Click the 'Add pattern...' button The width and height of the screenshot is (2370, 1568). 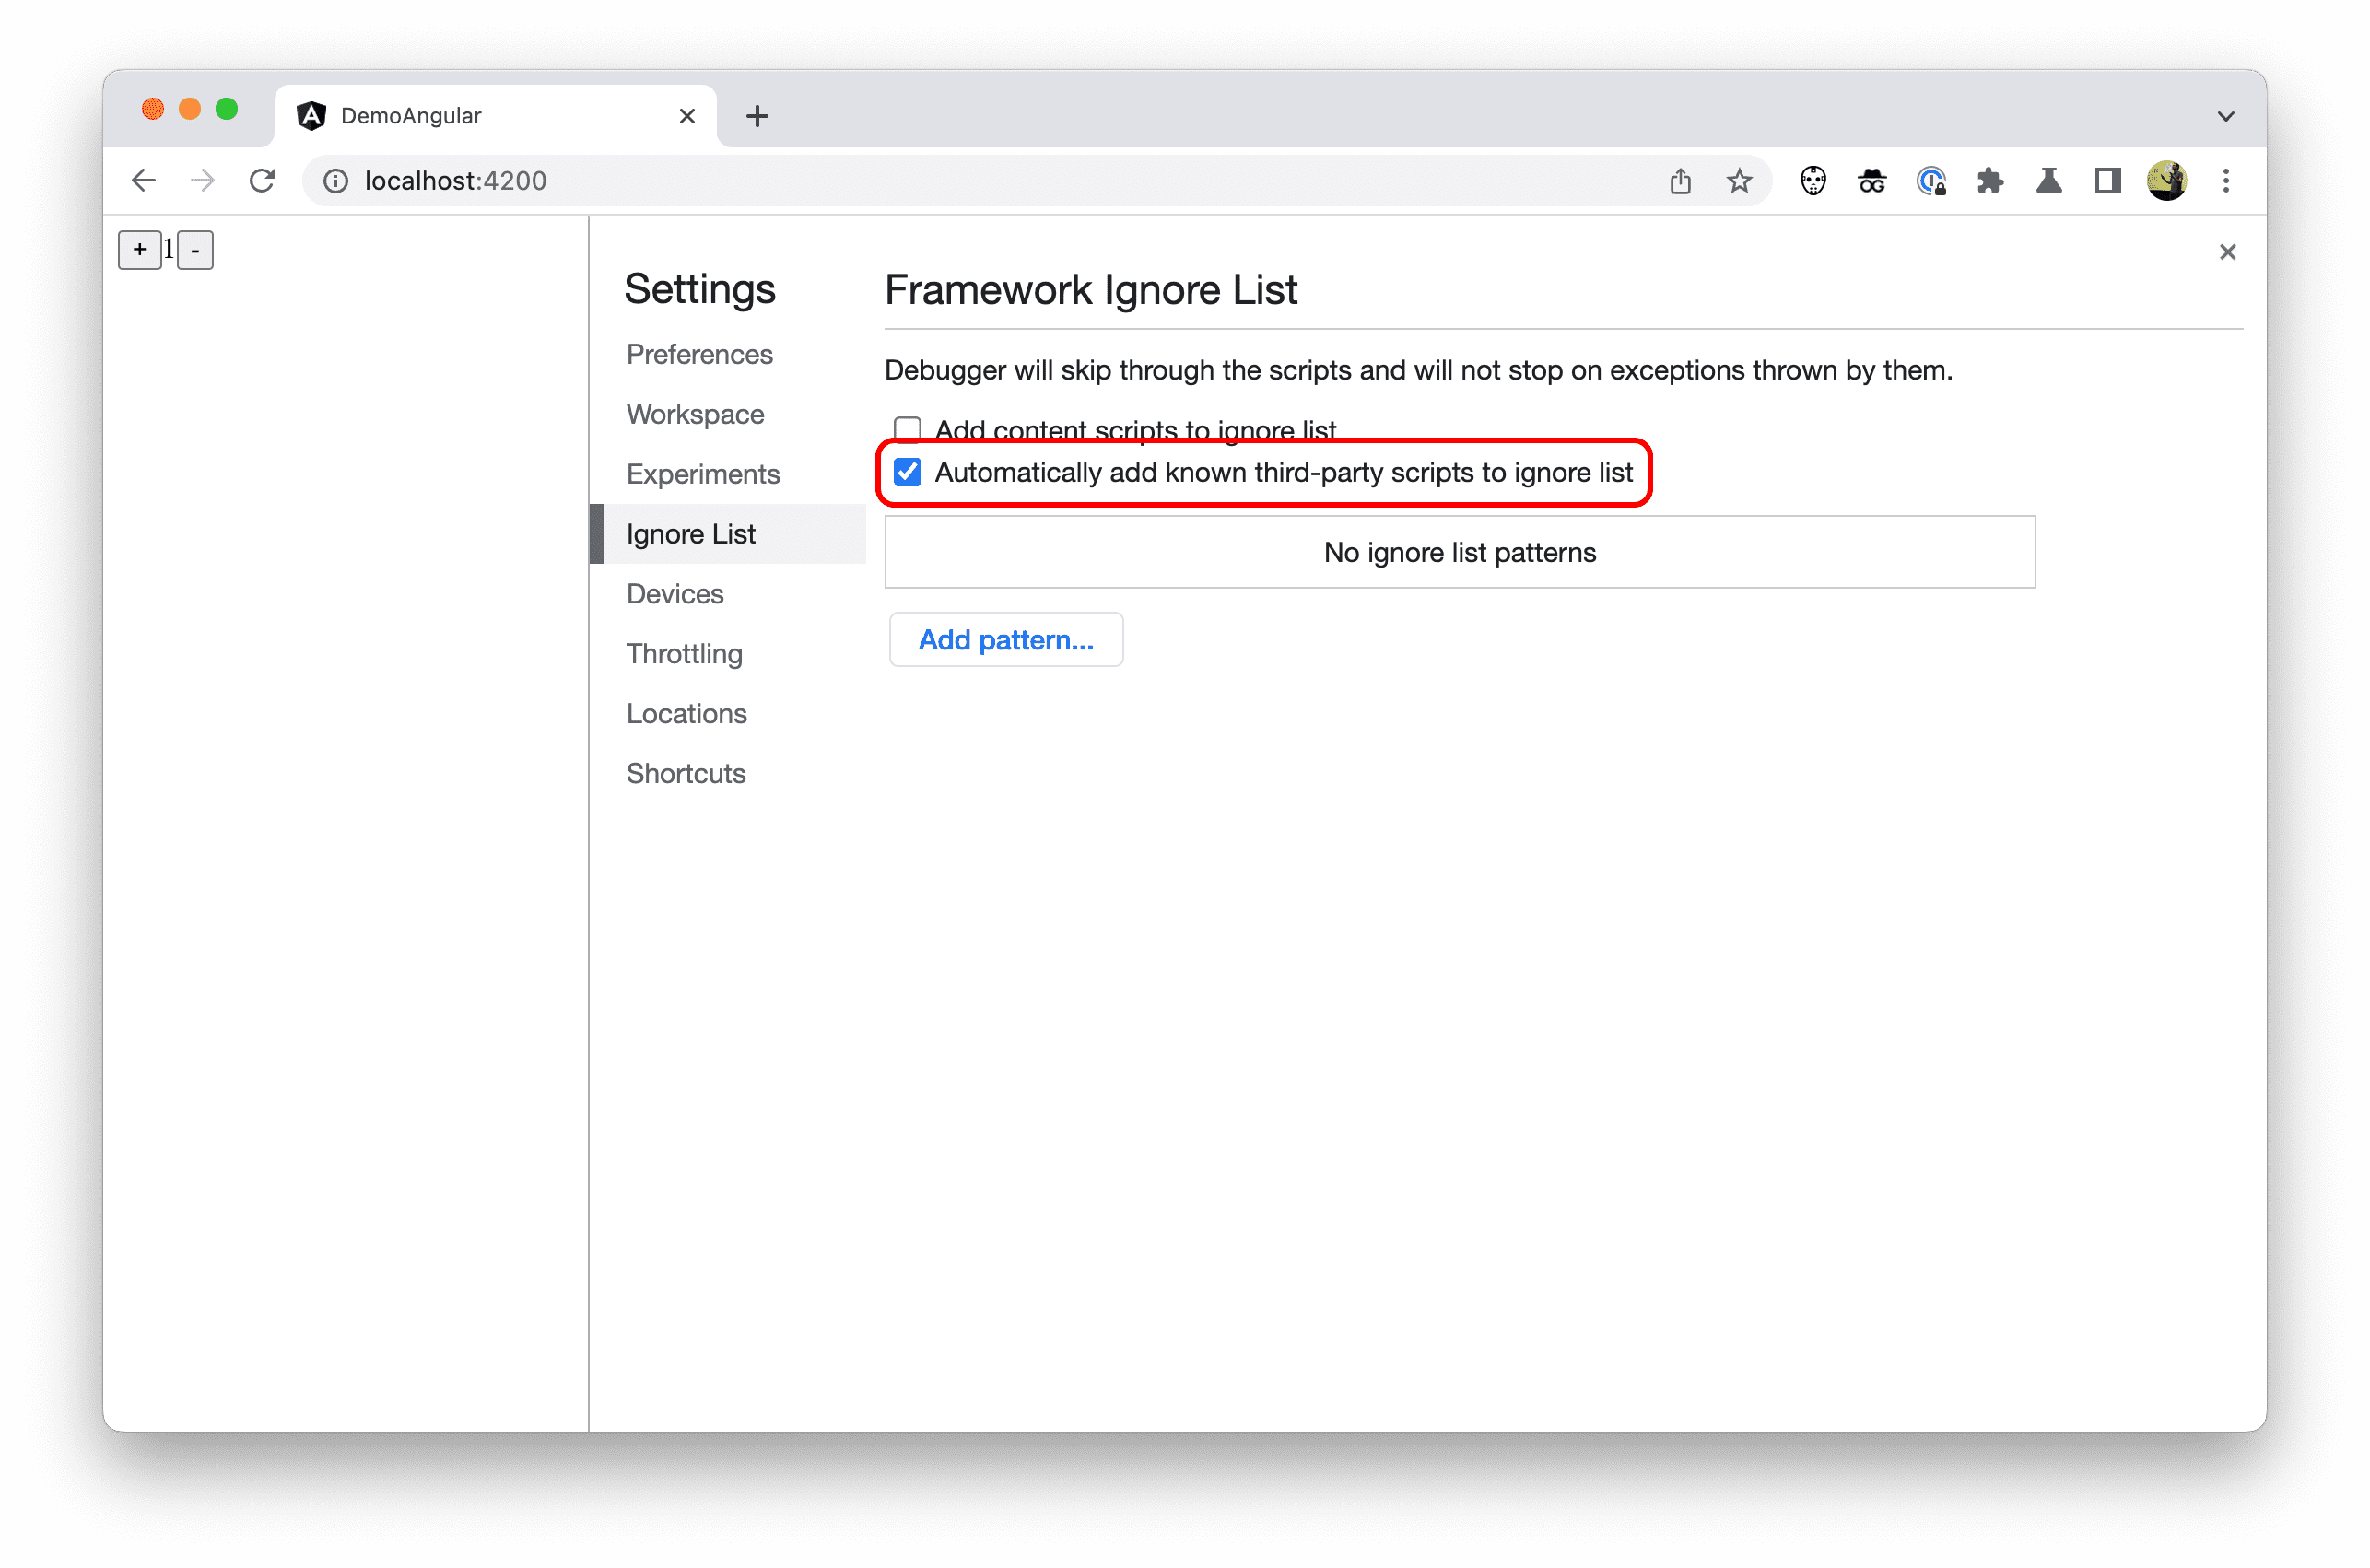pos(1006,638)
